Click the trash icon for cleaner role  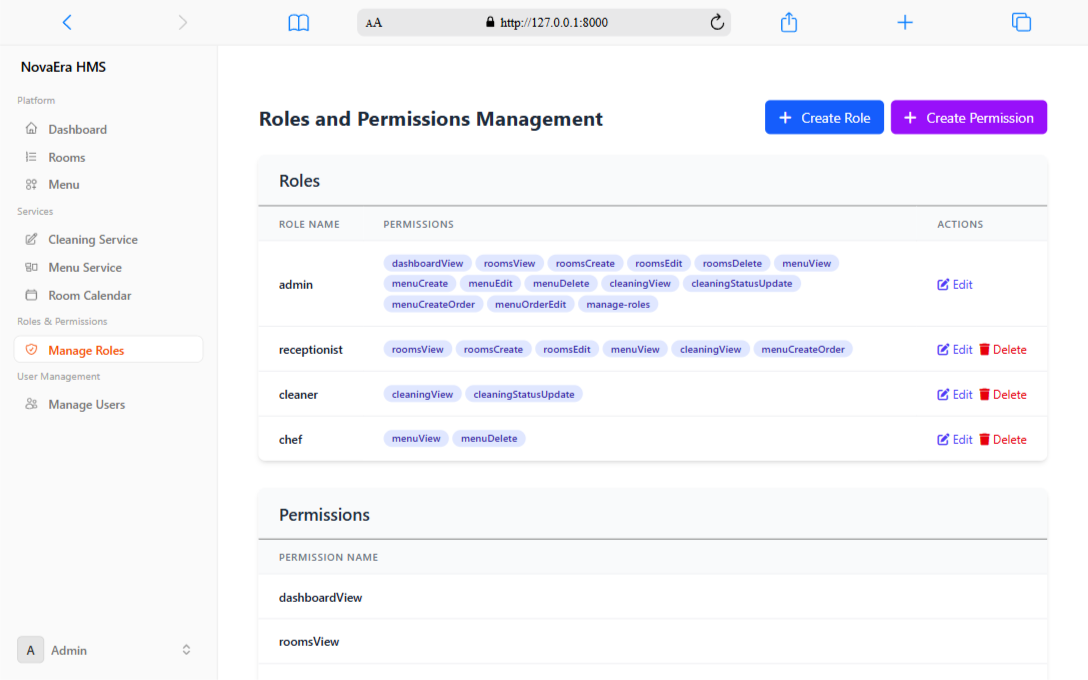(x=985, y=394)
